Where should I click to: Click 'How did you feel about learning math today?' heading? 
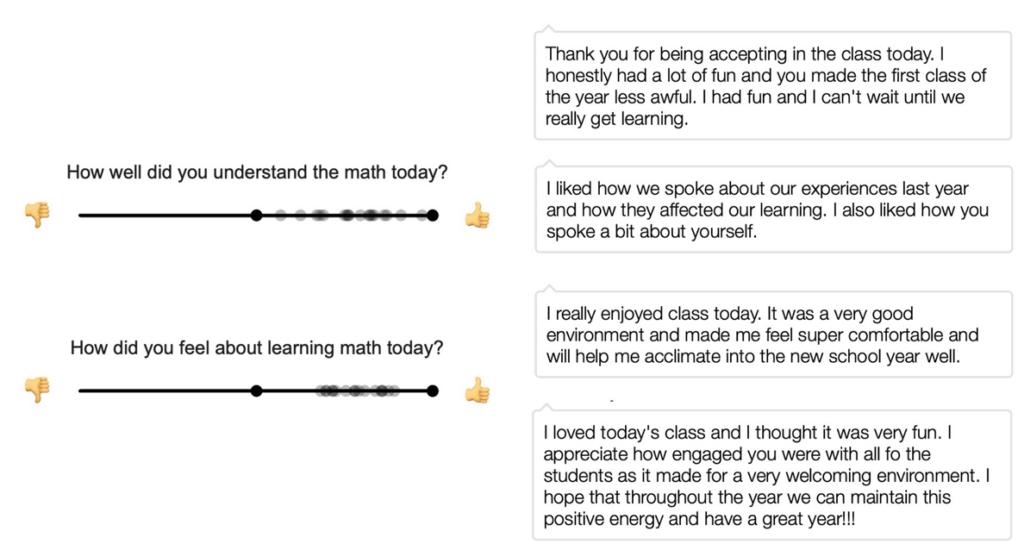257,348
